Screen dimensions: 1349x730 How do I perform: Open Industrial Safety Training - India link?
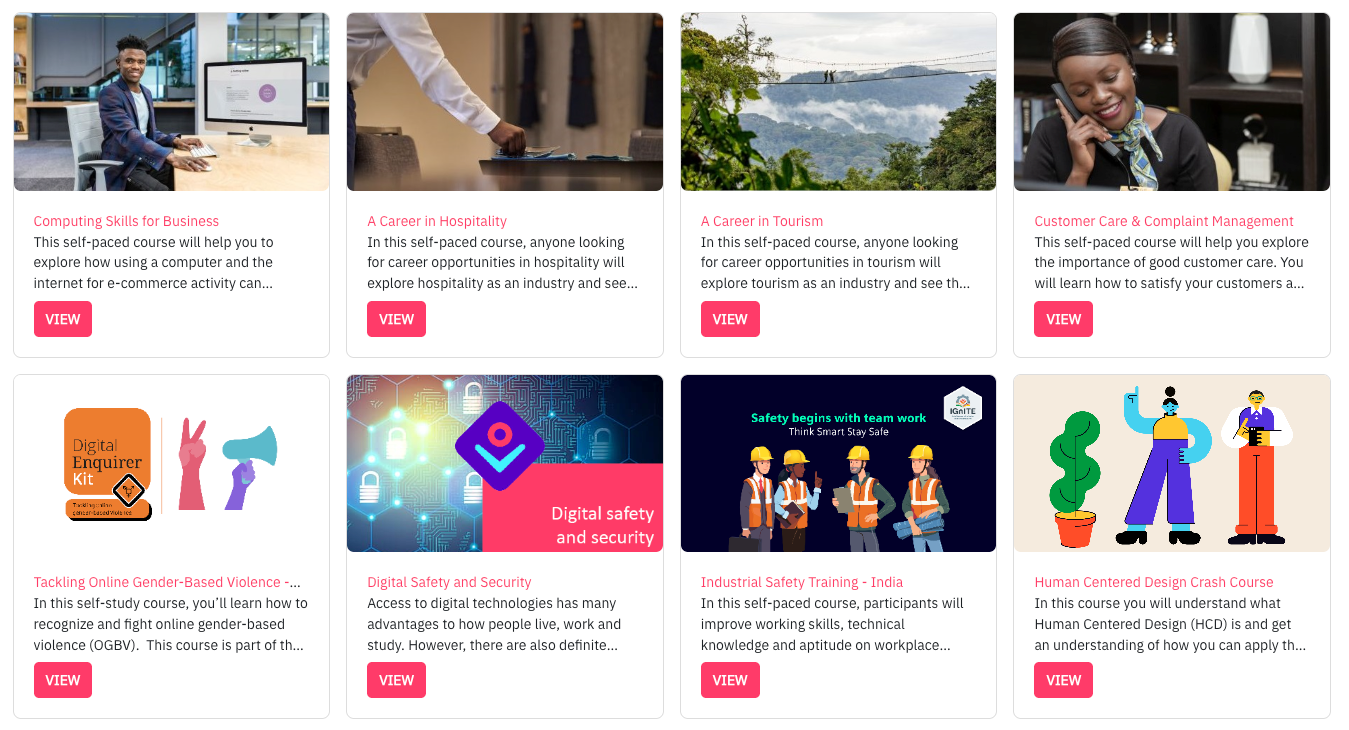(802, 582)
